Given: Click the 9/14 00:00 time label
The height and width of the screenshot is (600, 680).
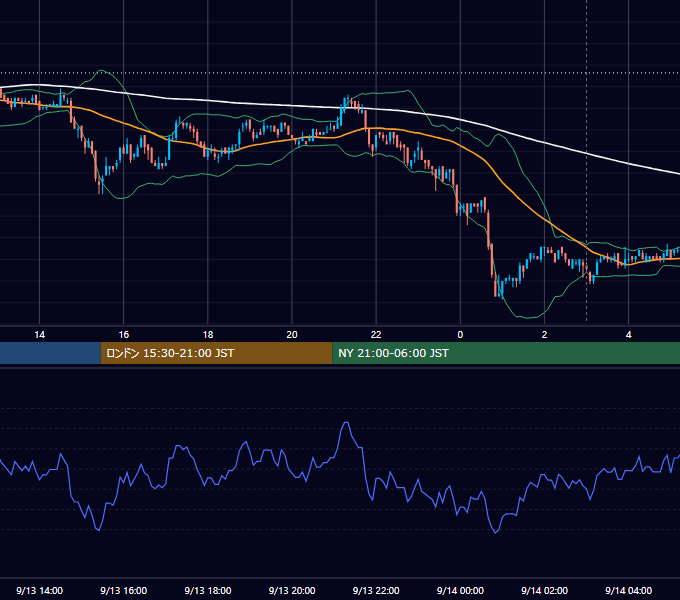Looking at the screenshot, I should click(460, 590).
